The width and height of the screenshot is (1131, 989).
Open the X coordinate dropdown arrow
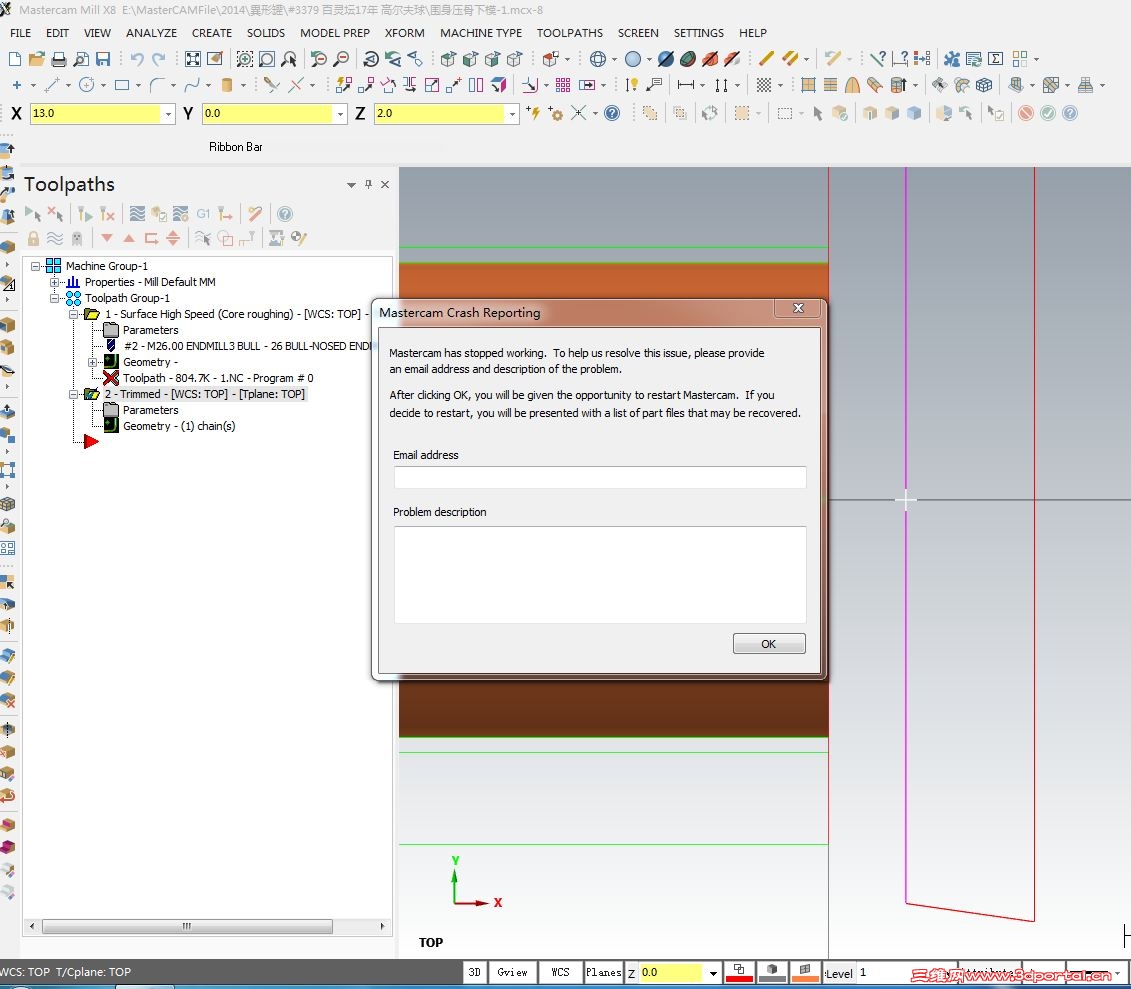pyautogui.click(x=168, y=113)
